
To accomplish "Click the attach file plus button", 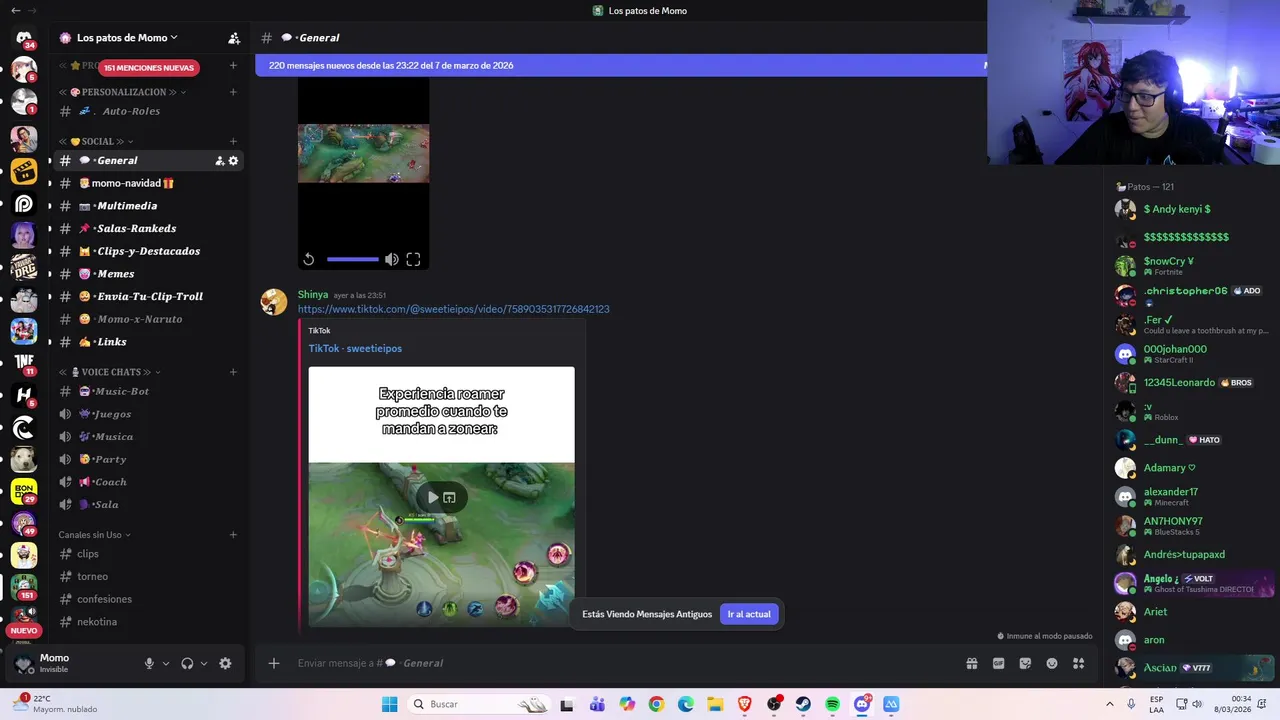I will pyautogui.click(x=274, y=663).
